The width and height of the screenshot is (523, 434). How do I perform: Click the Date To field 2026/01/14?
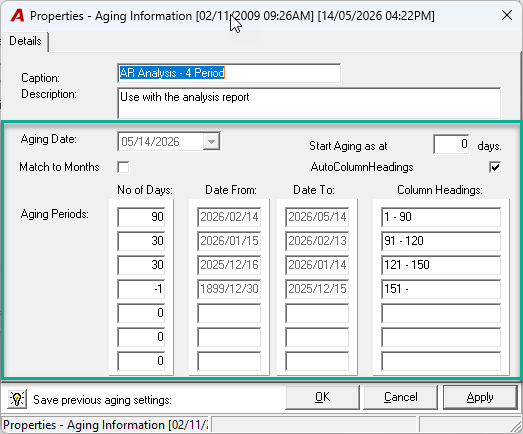[x=317, y=265]
